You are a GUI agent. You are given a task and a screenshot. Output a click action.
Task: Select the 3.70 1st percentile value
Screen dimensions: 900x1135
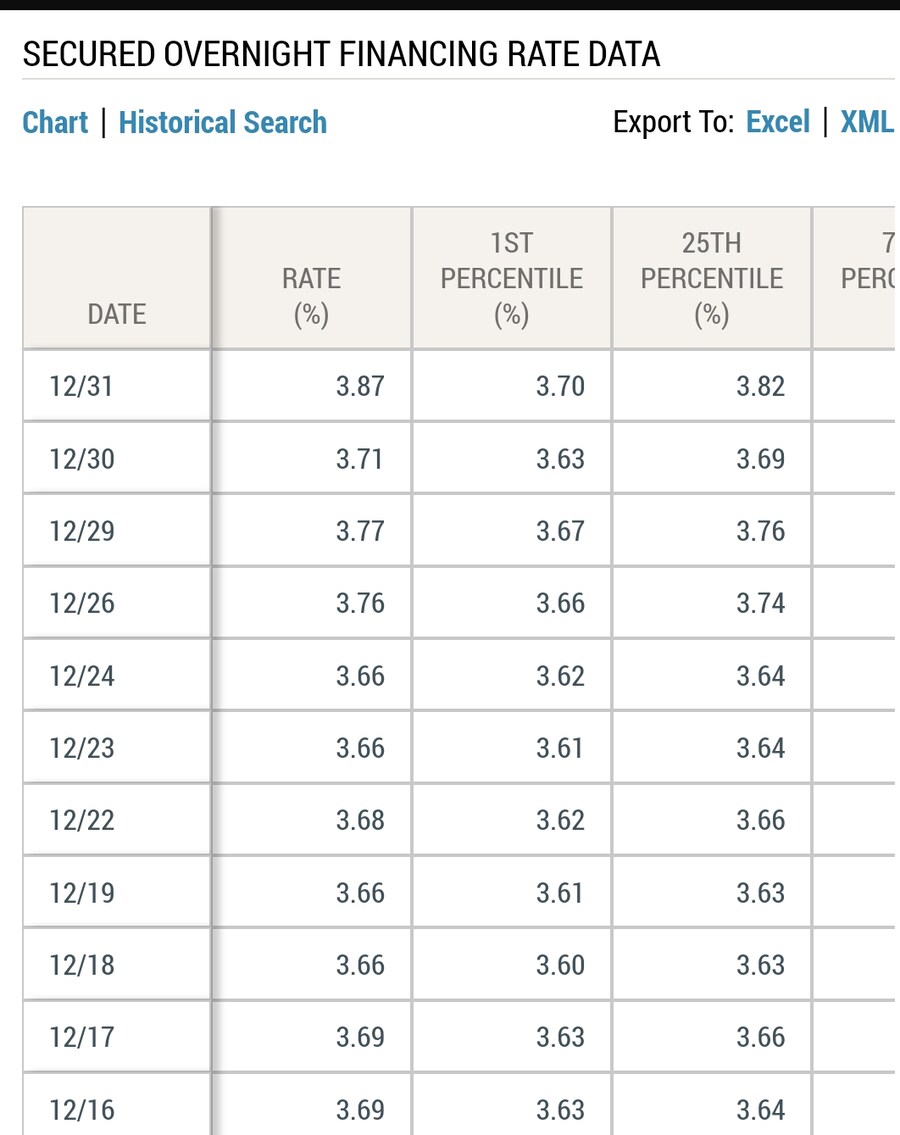(560, 386)
